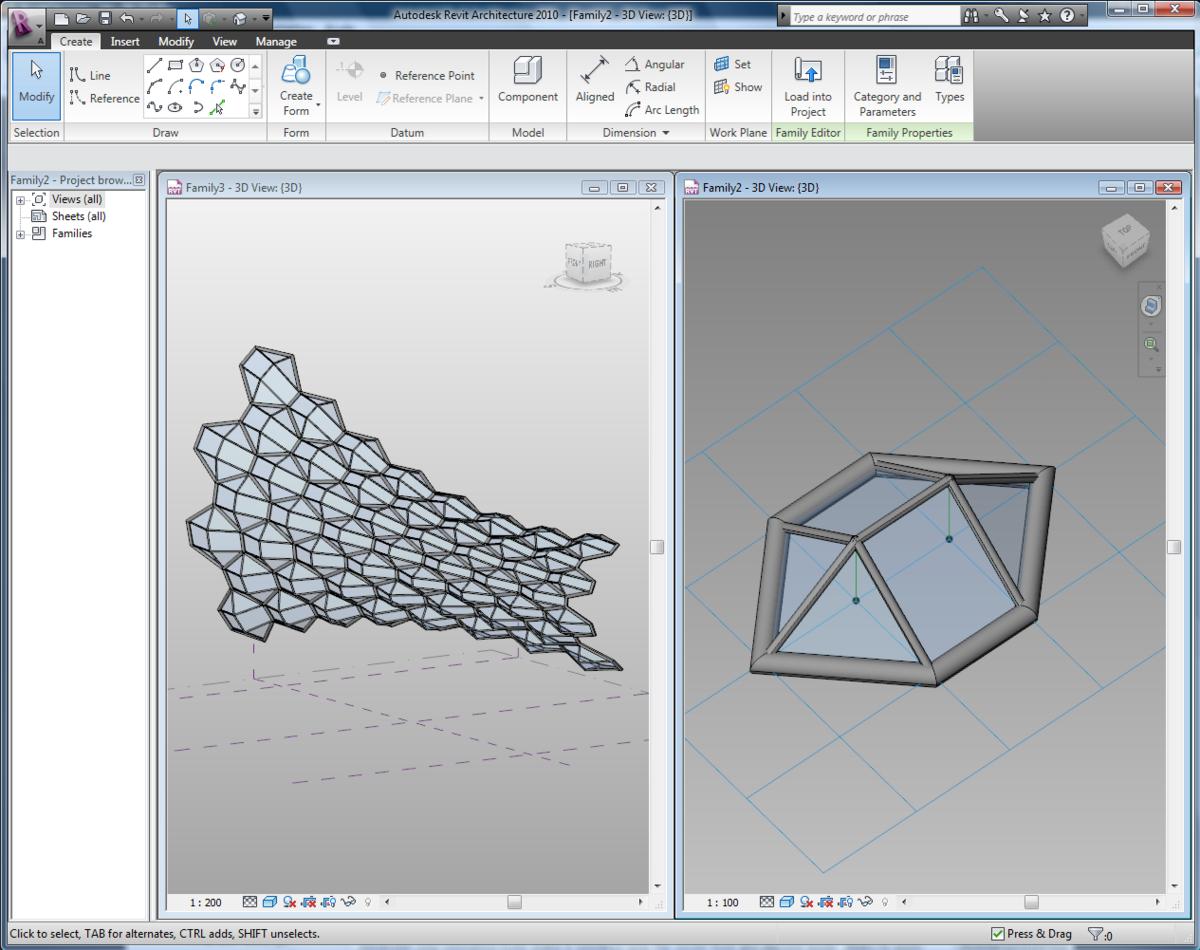Choose the Line draw option
The image size is (1200, 950).
[90, 75]
